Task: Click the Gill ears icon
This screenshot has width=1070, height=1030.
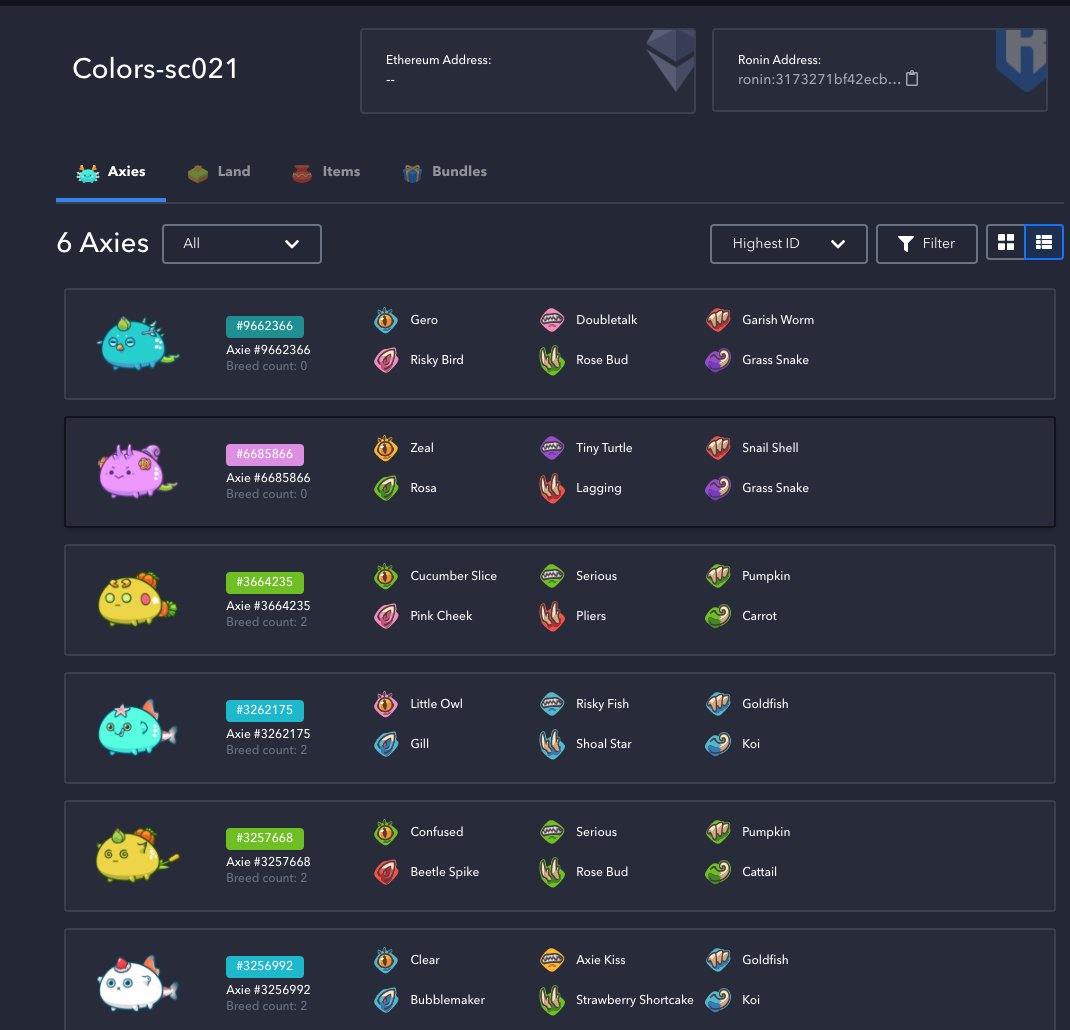Action: click(386, 744)
